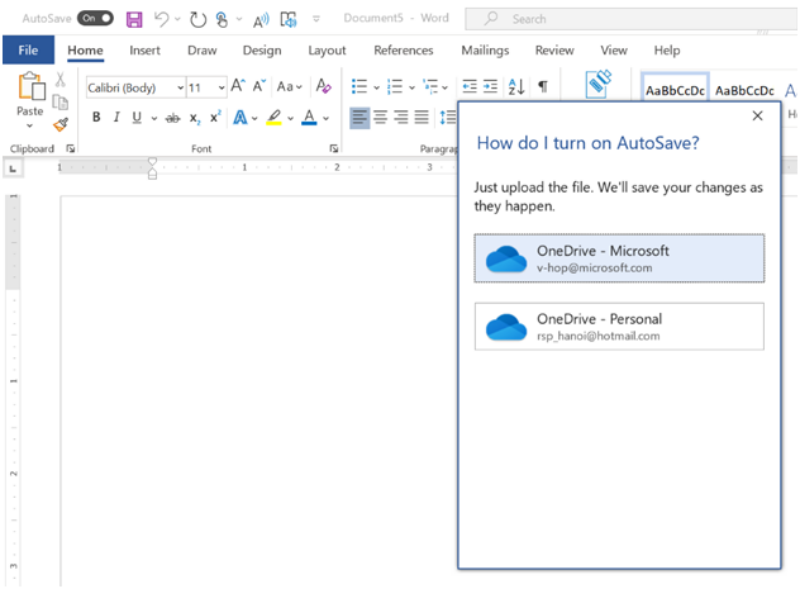Open the font size dropdown showing 11
800x589 pixels.
pos(220,88)
